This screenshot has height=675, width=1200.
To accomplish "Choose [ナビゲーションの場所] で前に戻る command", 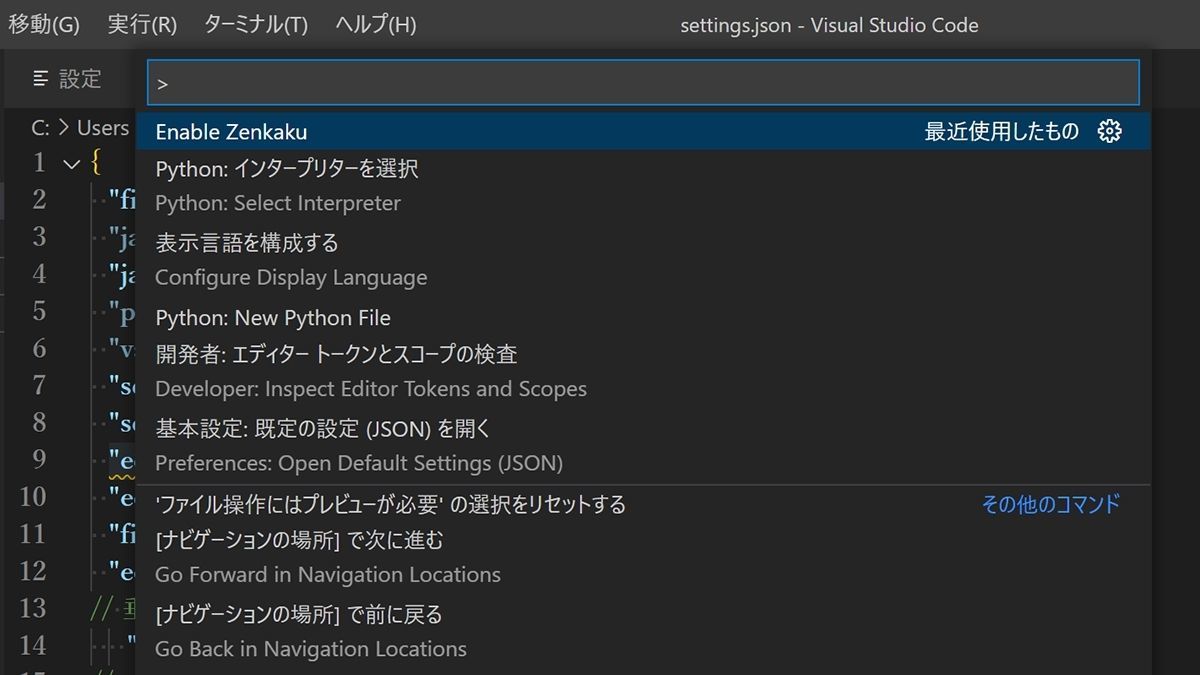I will [x=643, y=631].
